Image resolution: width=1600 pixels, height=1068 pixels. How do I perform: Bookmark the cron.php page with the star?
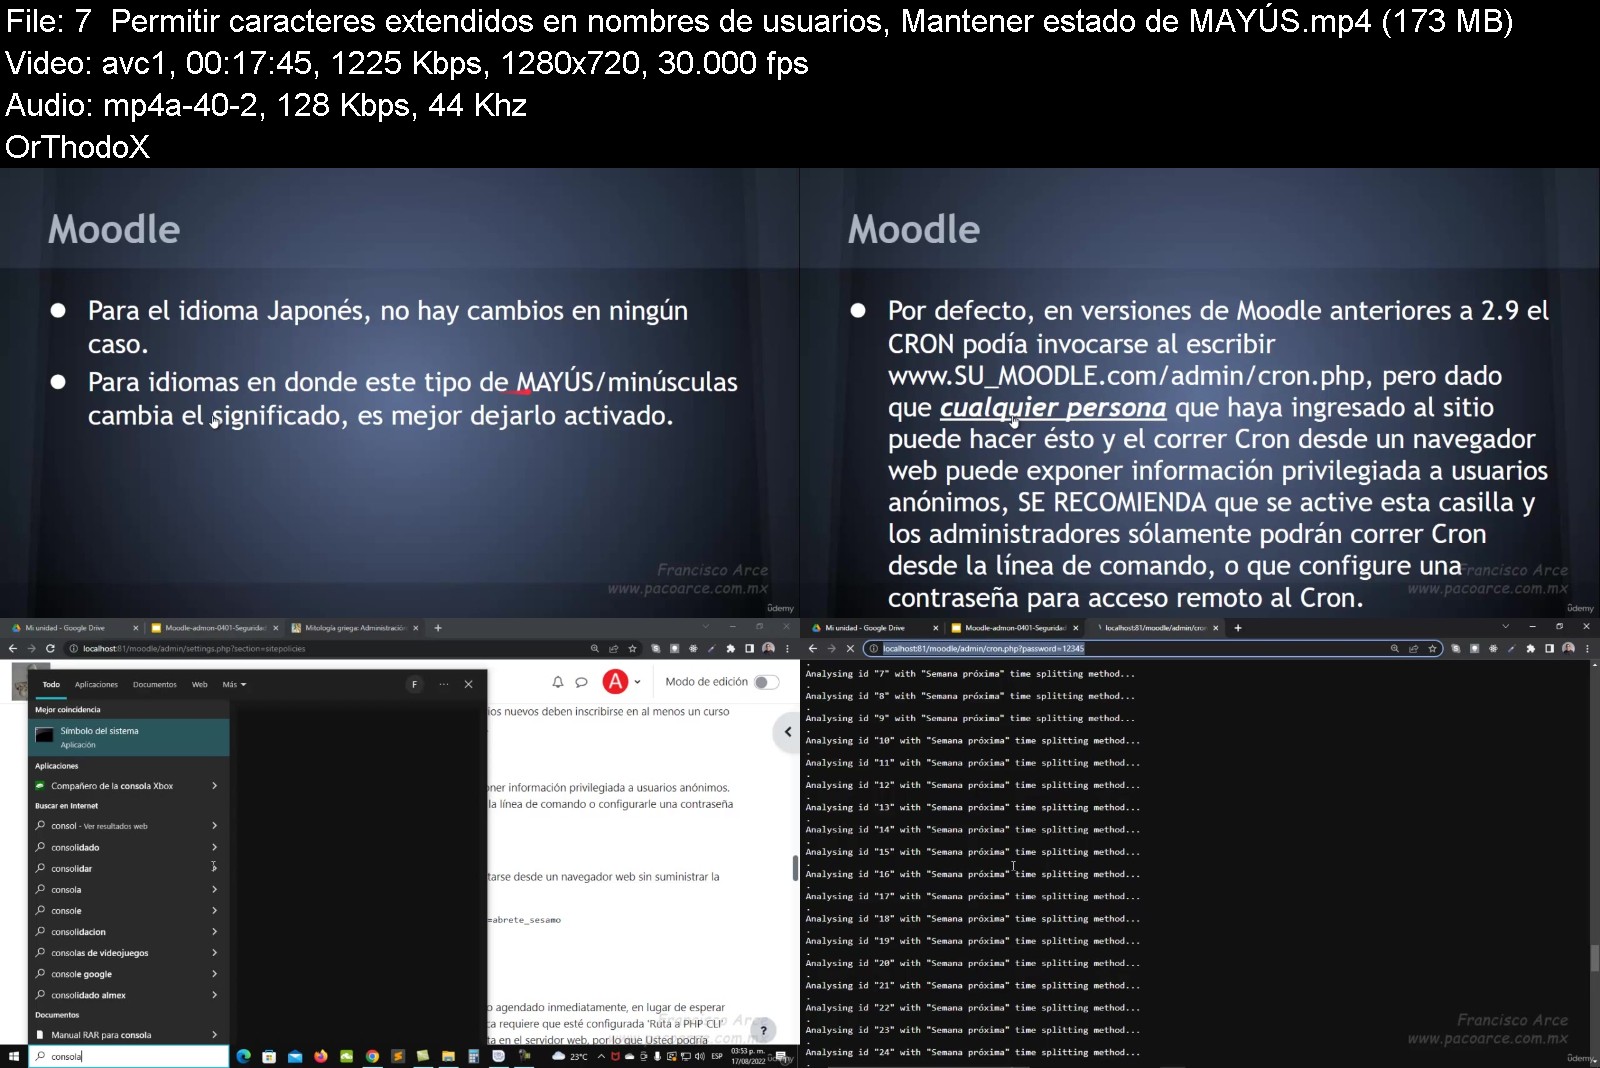pyautogui.click(x=1432, y=648)
